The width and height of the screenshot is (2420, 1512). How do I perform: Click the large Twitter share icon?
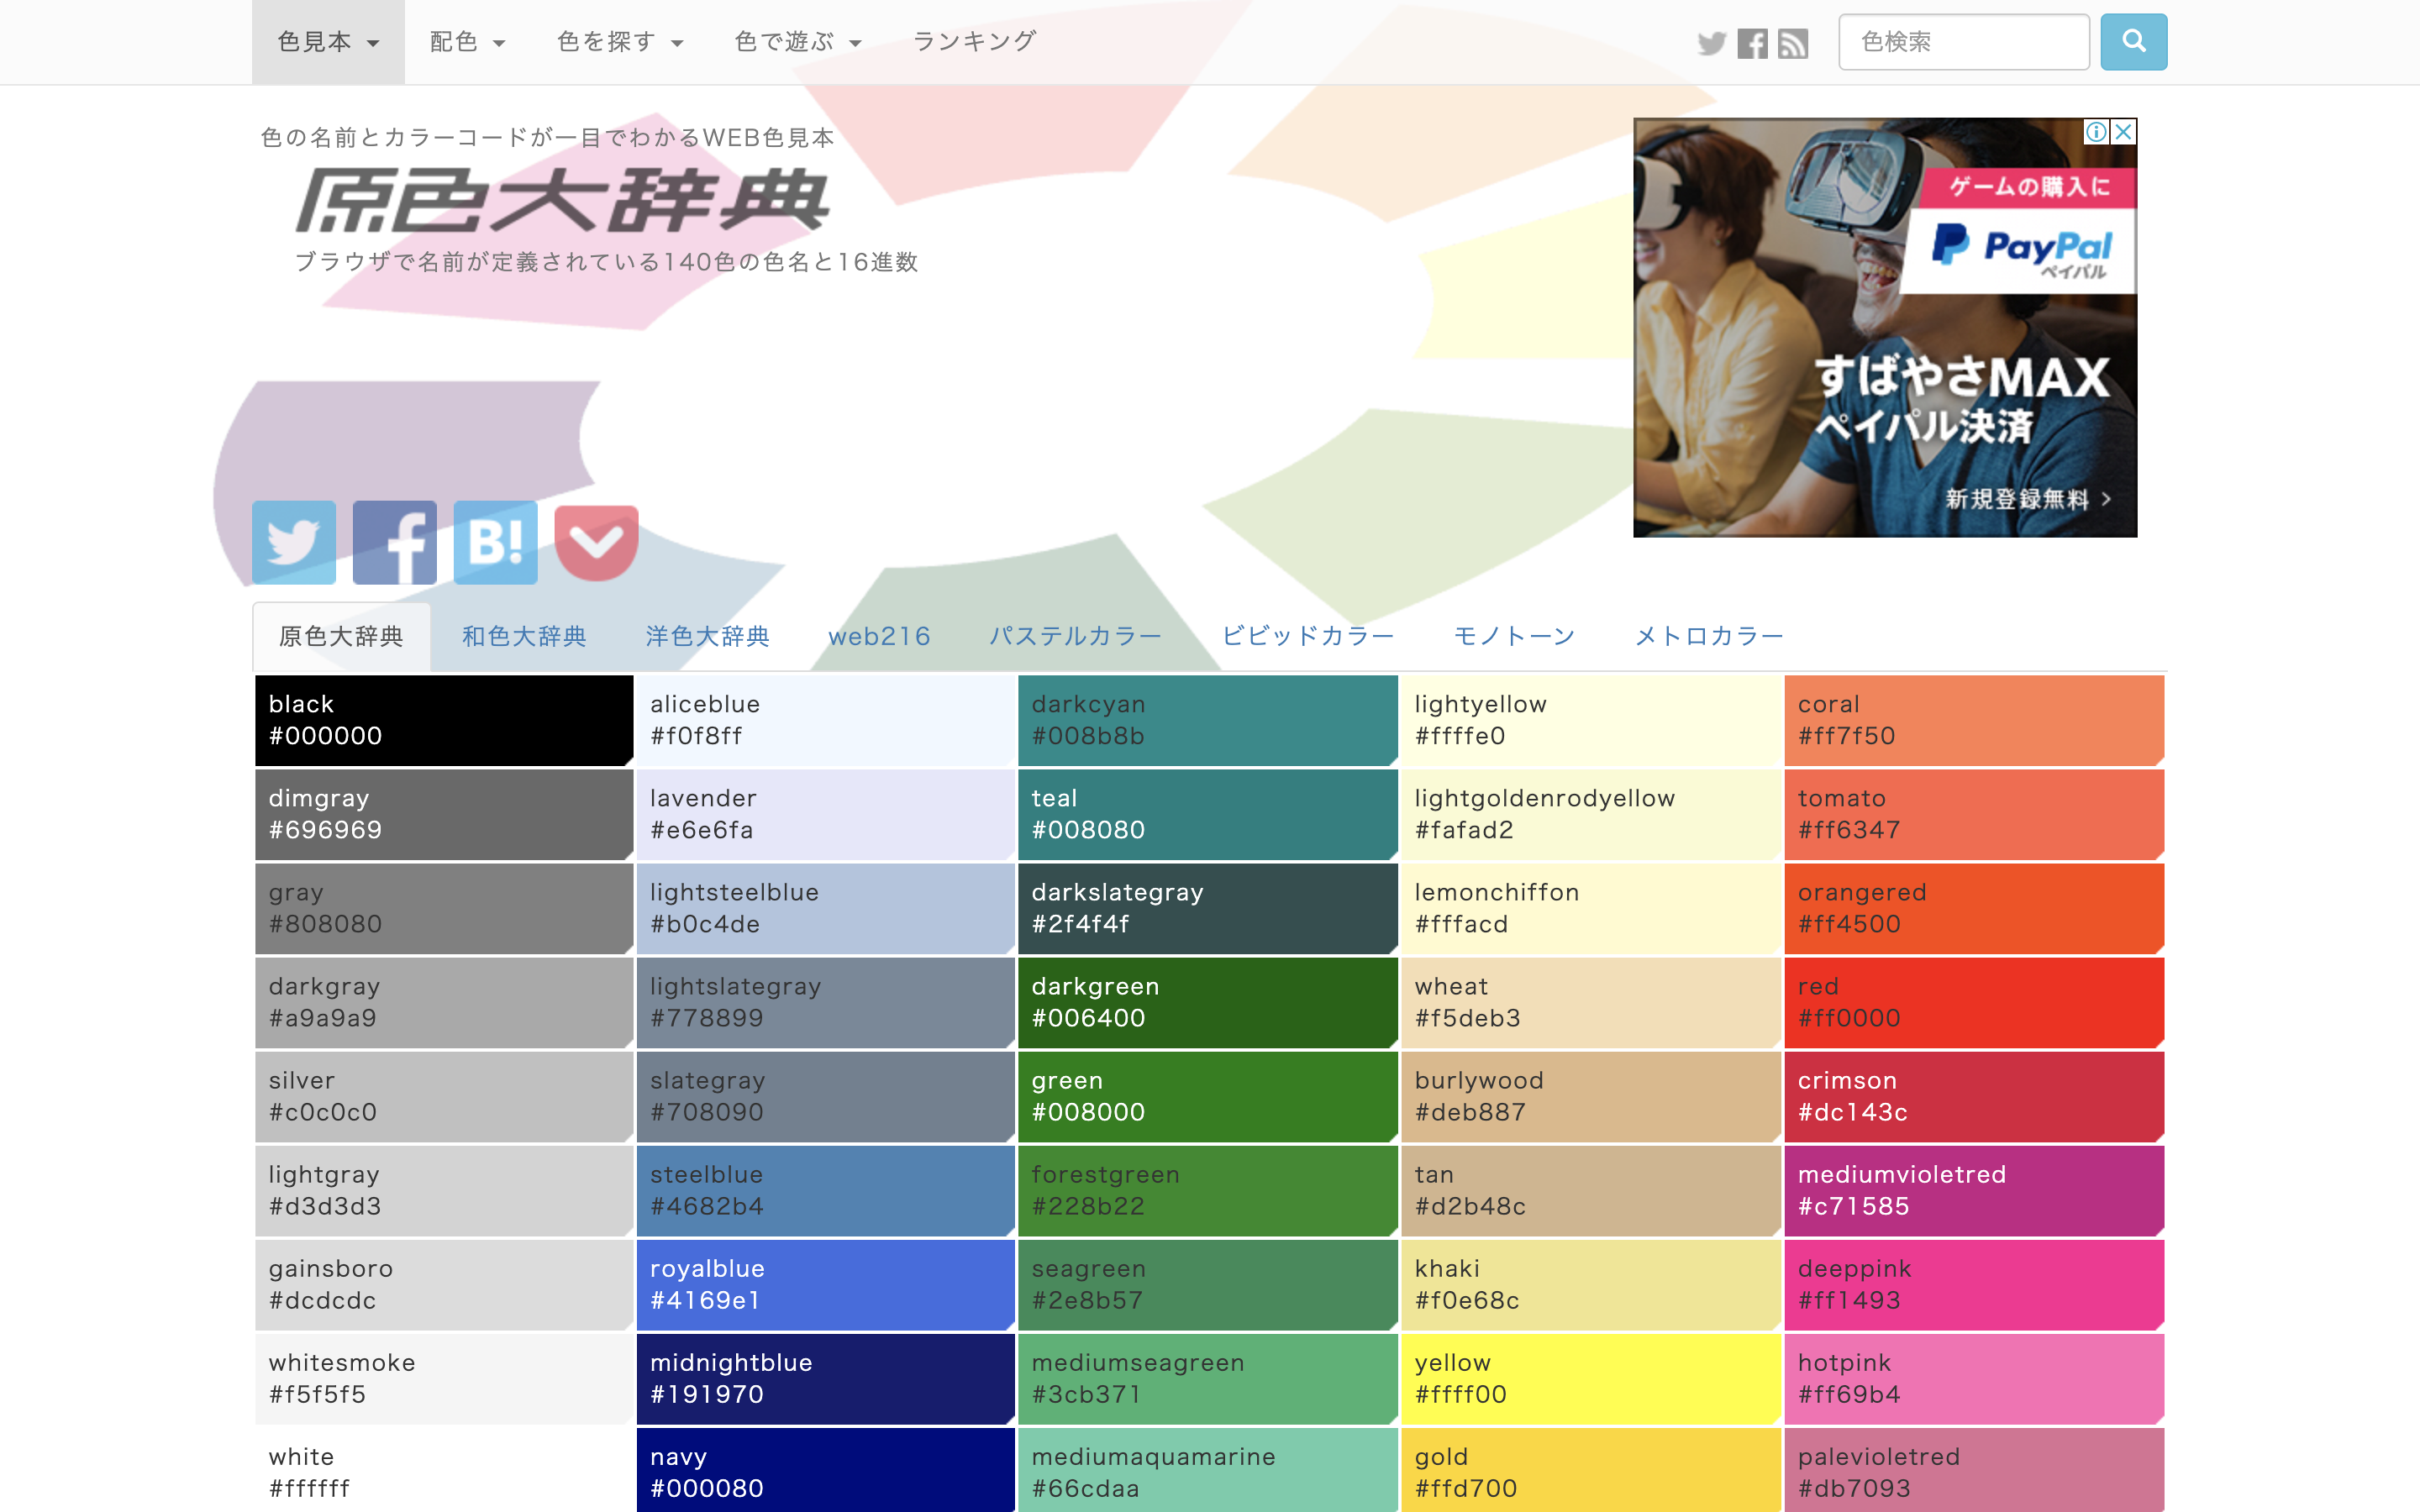(293, 542)
